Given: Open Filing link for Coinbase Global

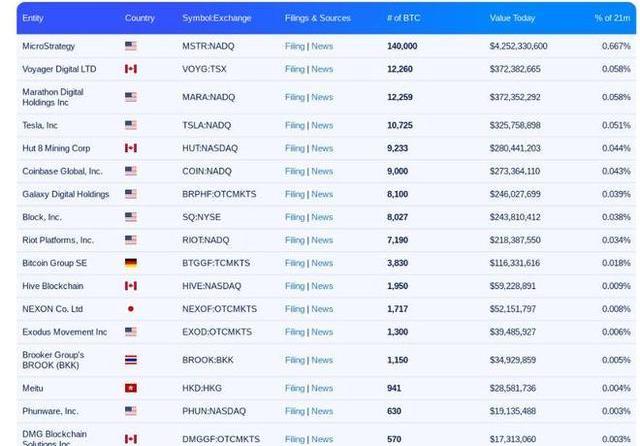Looking at the screenshot, I should pyautogui.click(x=294, y=171).
